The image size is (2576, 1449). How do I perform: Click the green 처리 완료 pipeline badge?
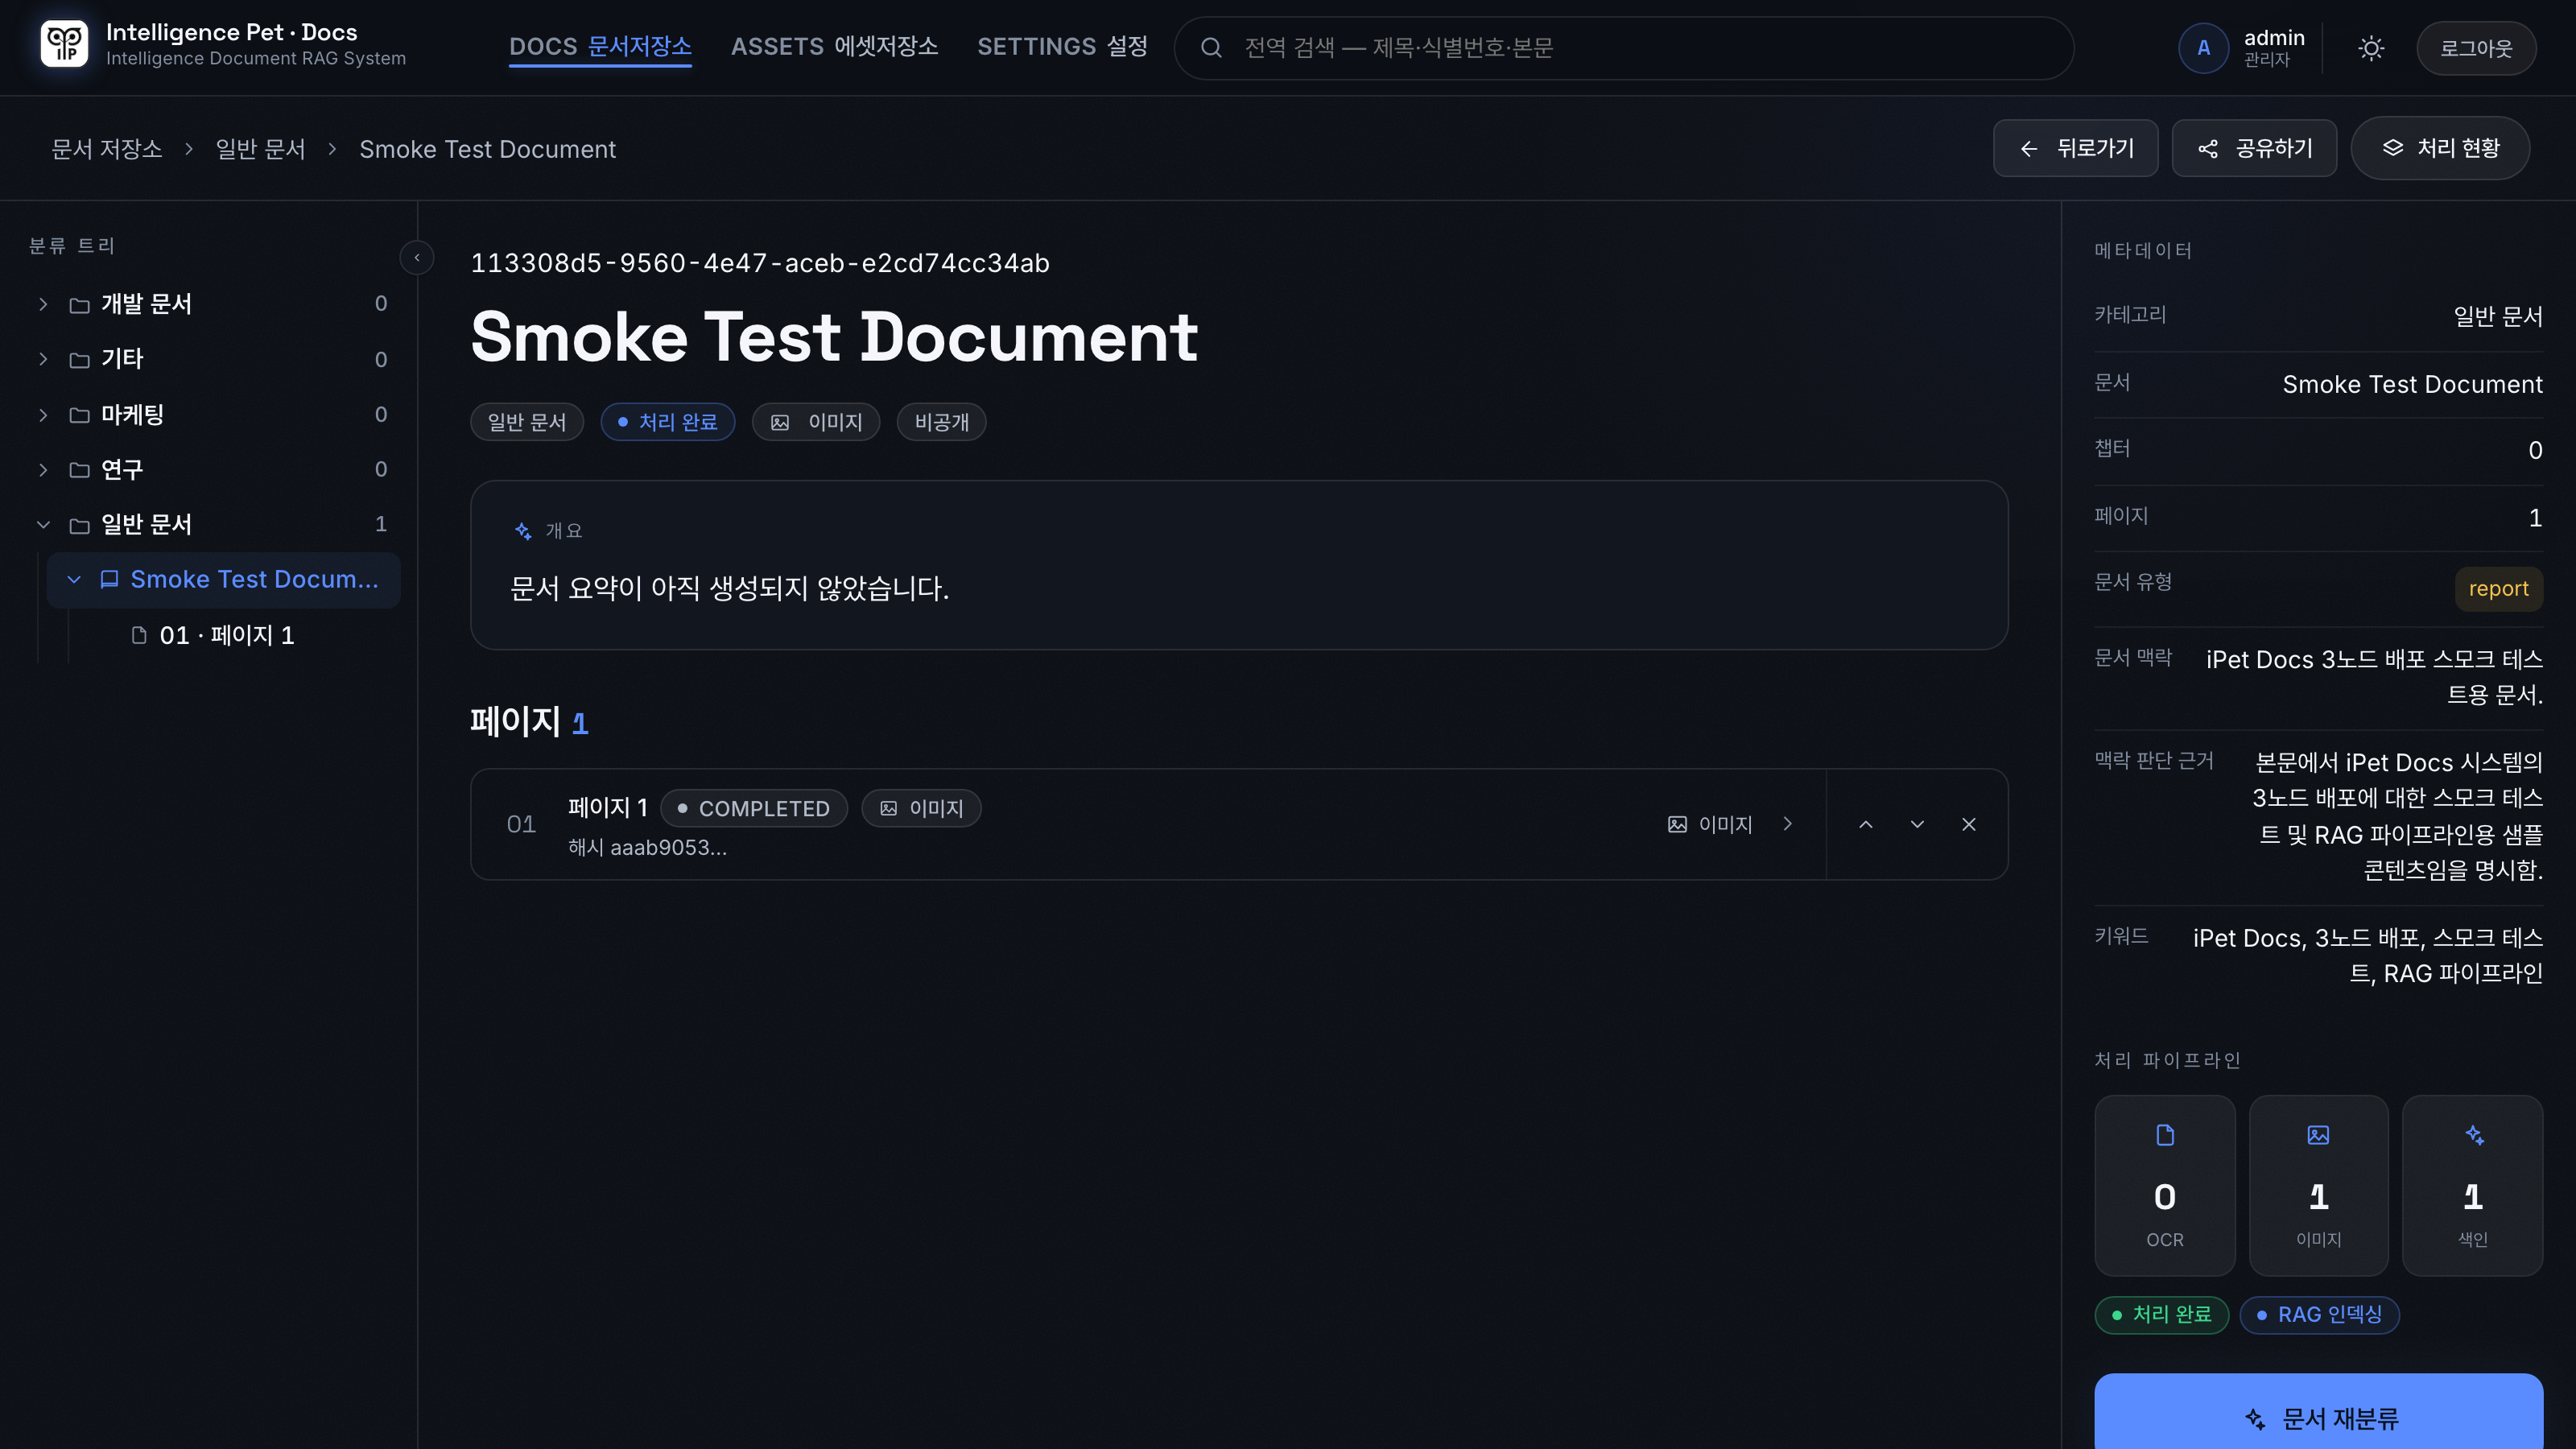(x=2161, y=1314)
